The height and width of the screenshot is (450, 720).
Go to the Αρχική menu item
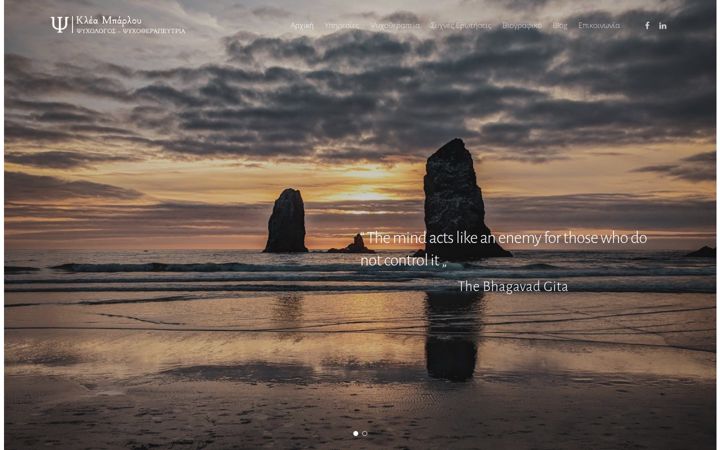point(302,26)
